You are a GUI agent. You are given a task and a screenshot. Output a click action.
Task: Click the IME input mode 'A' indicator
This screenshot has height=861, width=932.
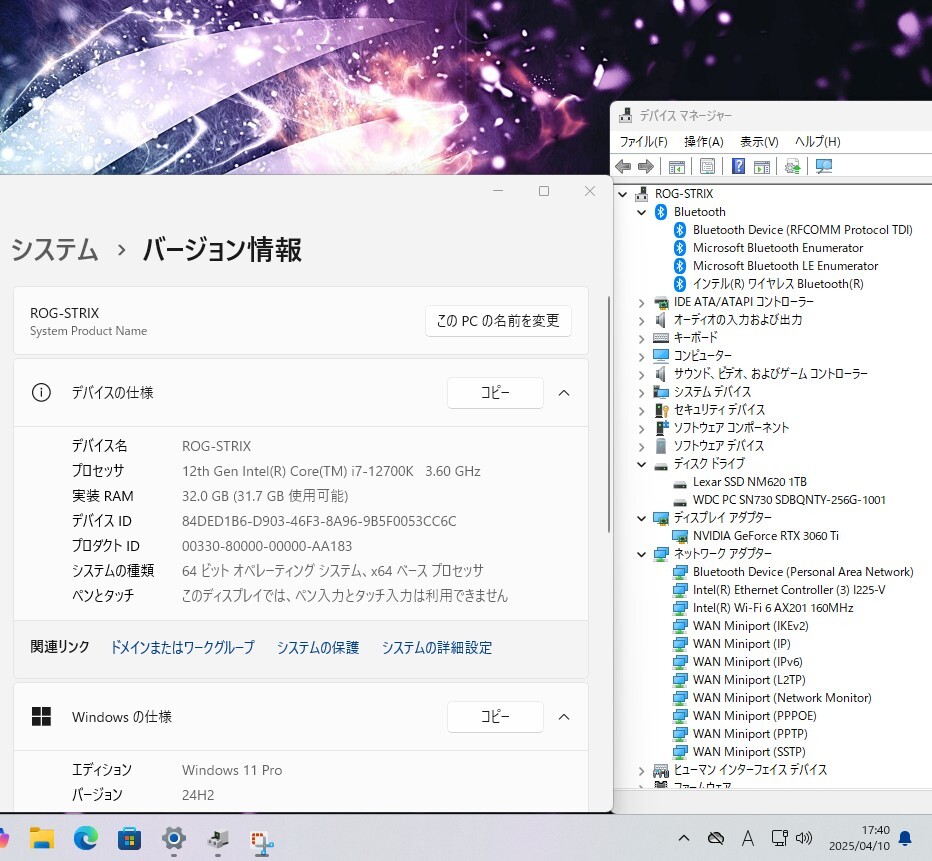click(748, 838)
